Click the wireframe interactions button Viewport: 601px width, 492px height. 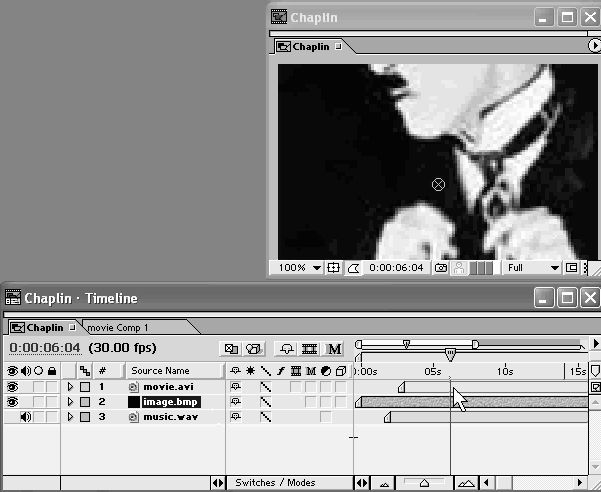(231, 349)
